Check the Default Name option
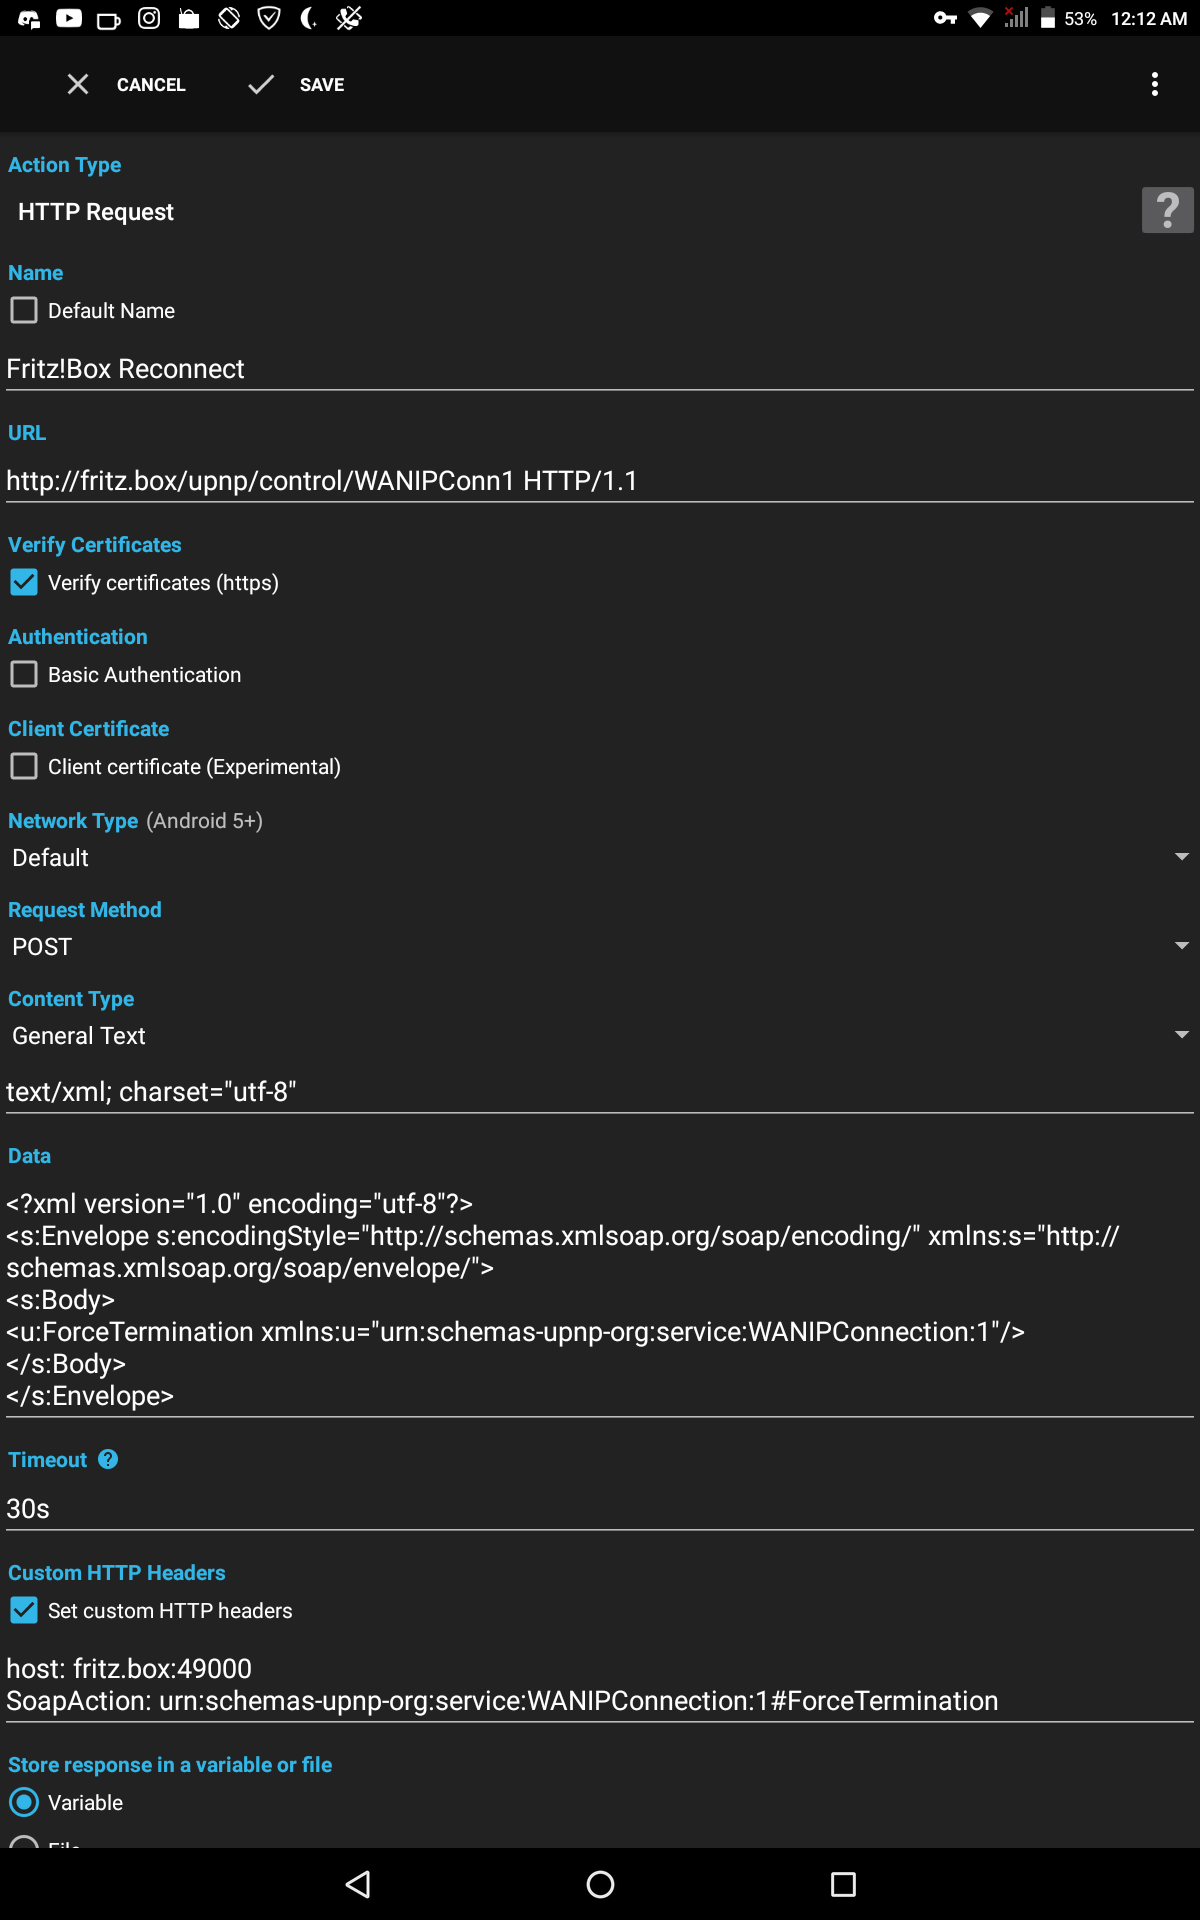Viewport: 1200px width, 1920px height. tap(24, 310)
